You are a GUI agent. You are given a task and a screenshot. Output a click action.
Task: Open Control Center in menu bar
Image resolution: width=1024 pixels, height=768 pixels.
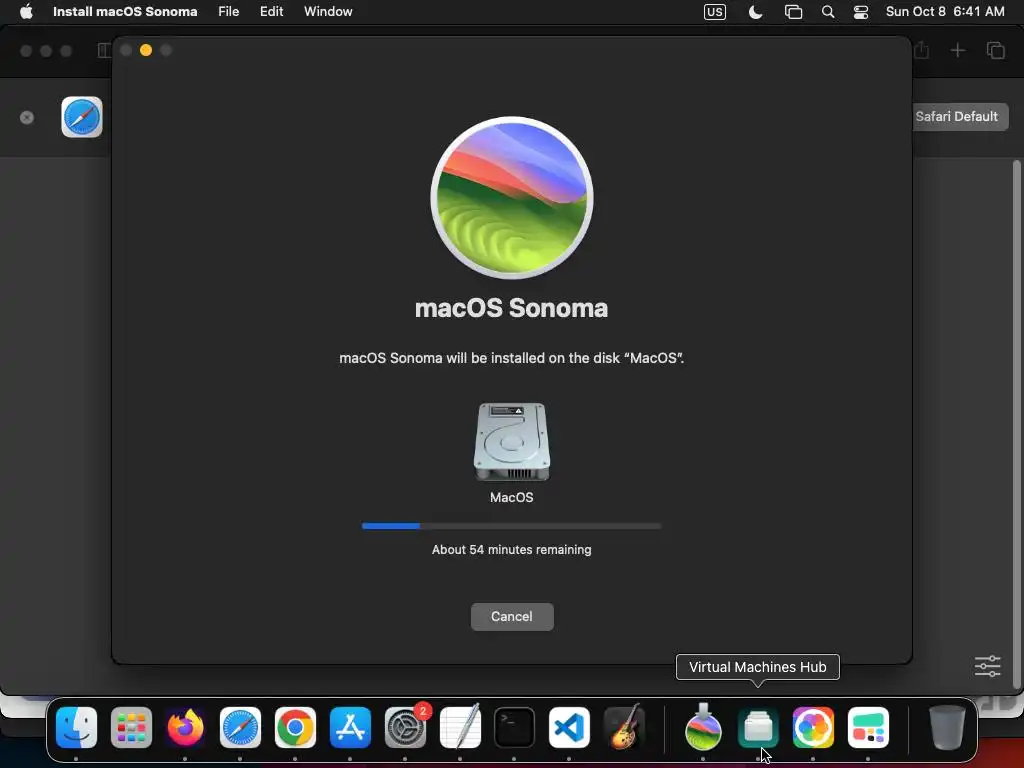(x=861, y=12)
